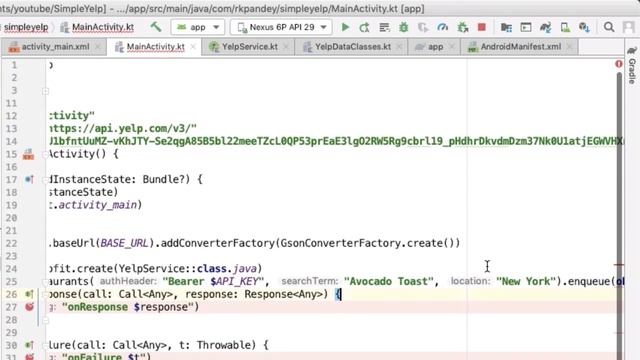Click the Run with Coverage icon
Viewport: 640px width, 360px height.
coord(423,27)
